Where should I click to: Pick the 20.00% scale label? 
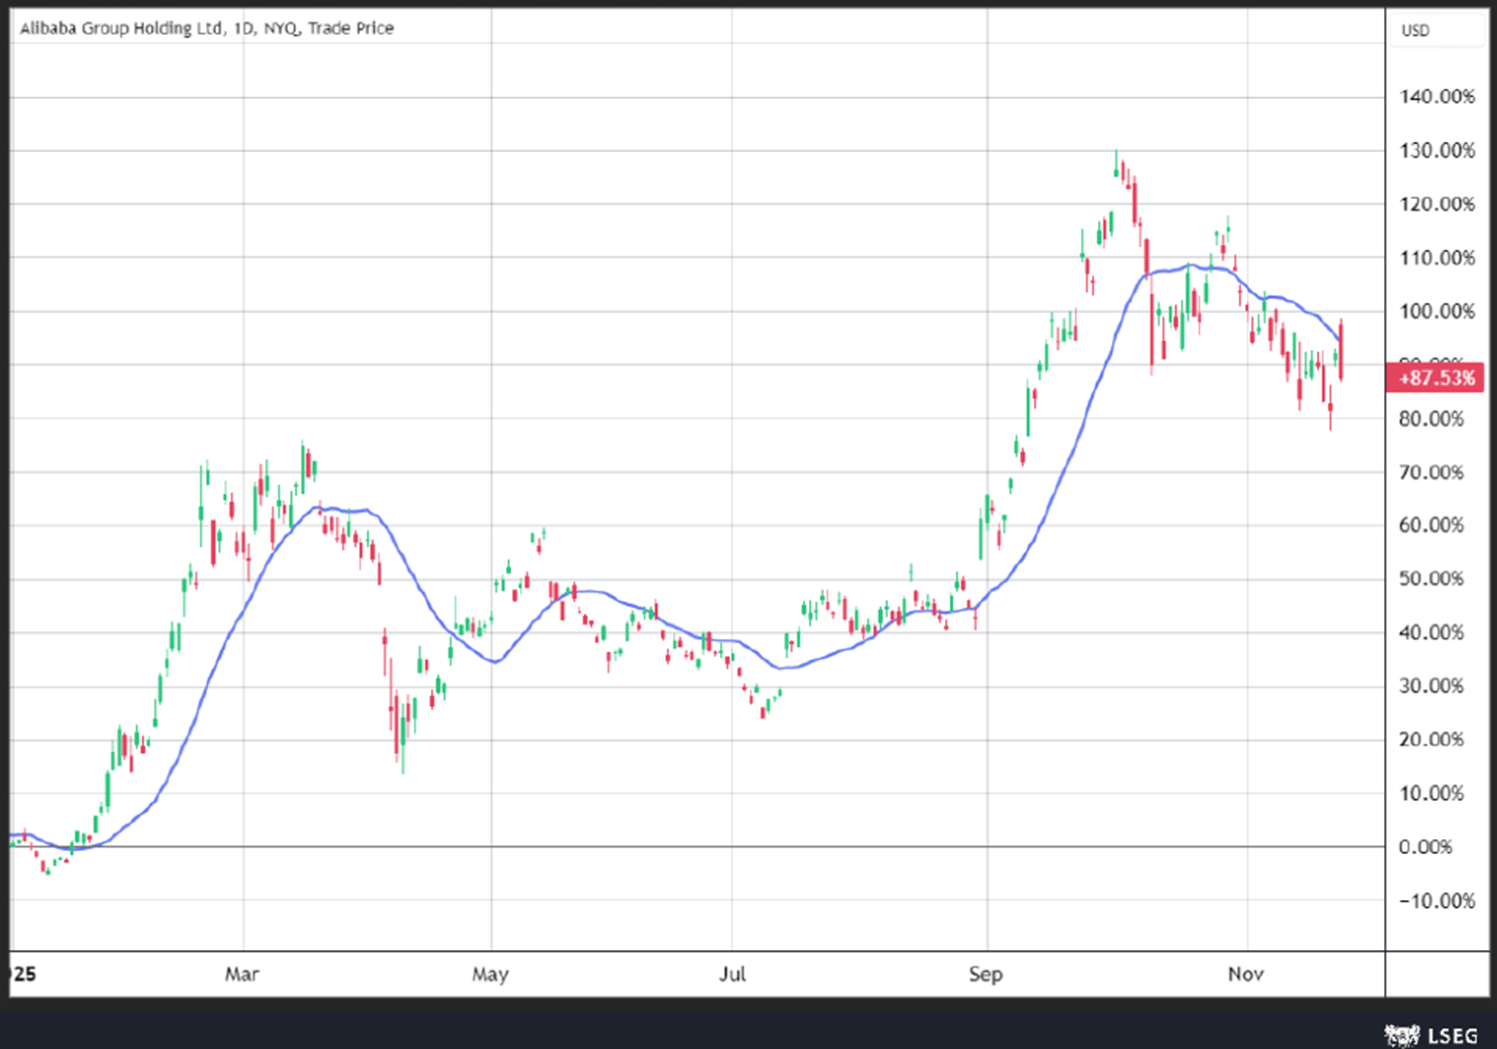click(x=1432, y=740)
